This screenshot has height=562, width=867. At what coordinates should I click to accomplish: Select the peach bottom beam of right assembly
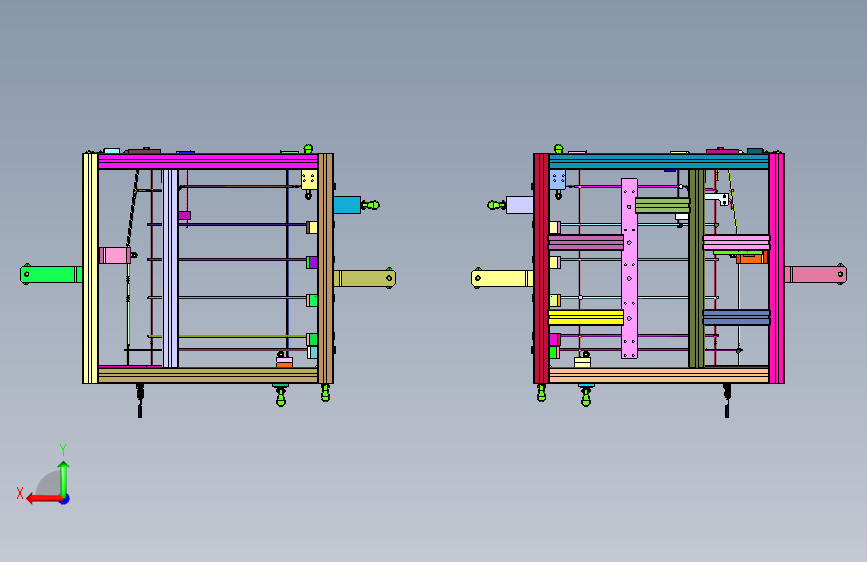pos(659,376)
